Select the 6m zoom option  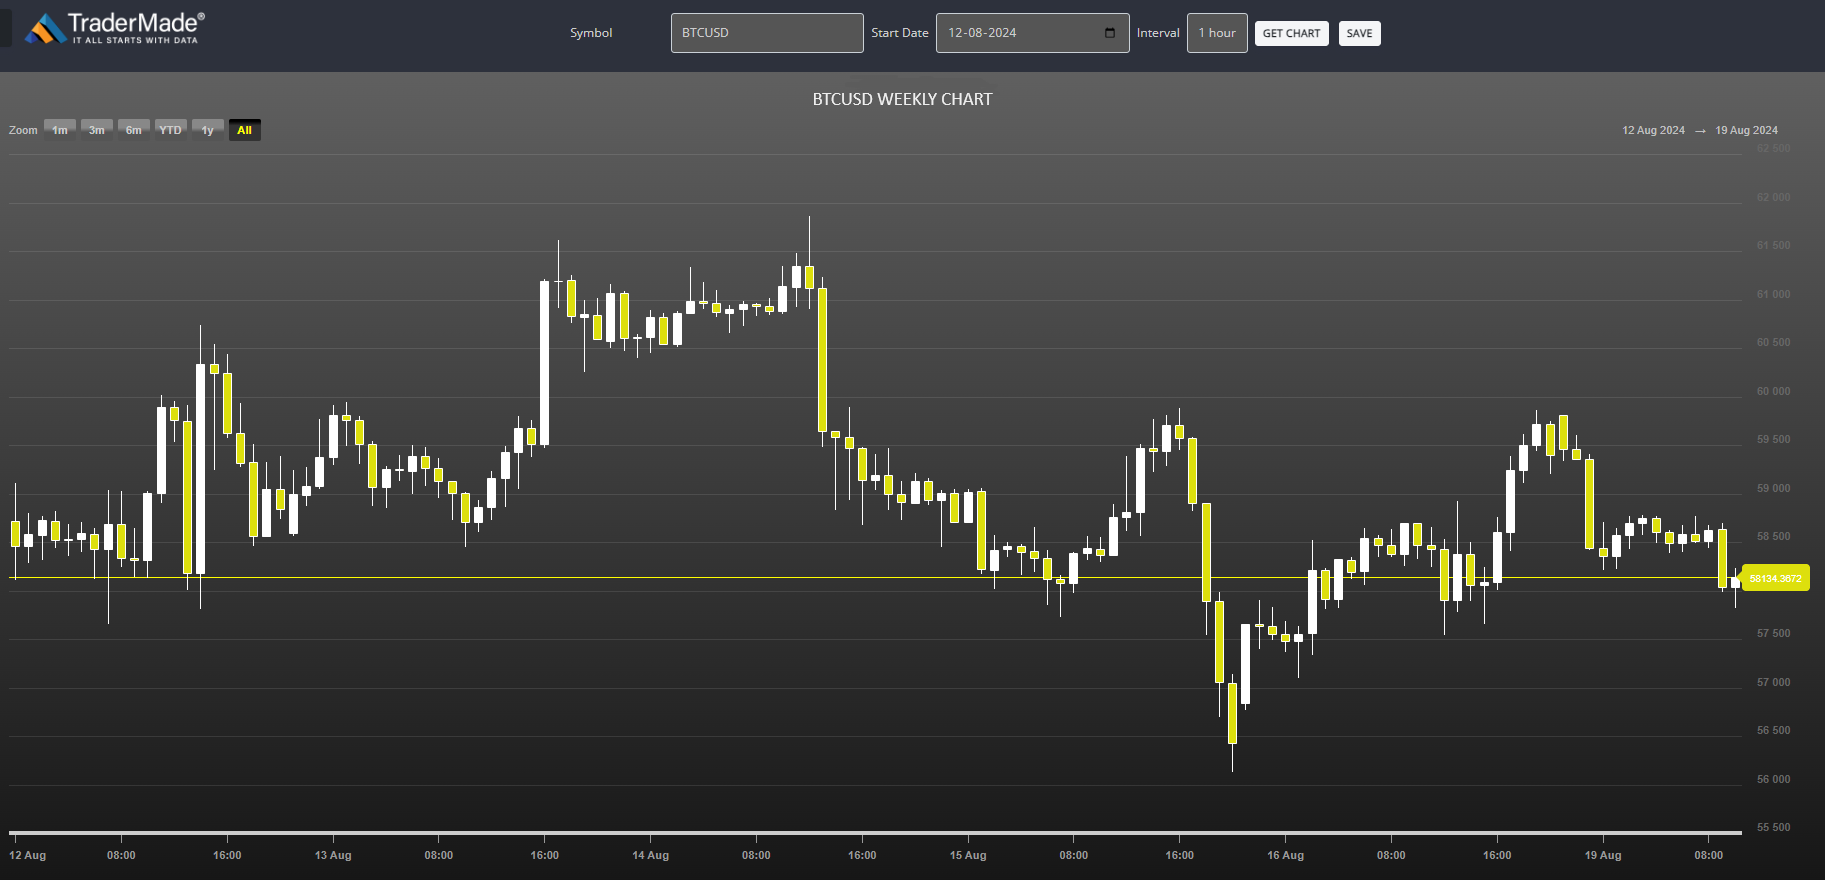(134, 130)
